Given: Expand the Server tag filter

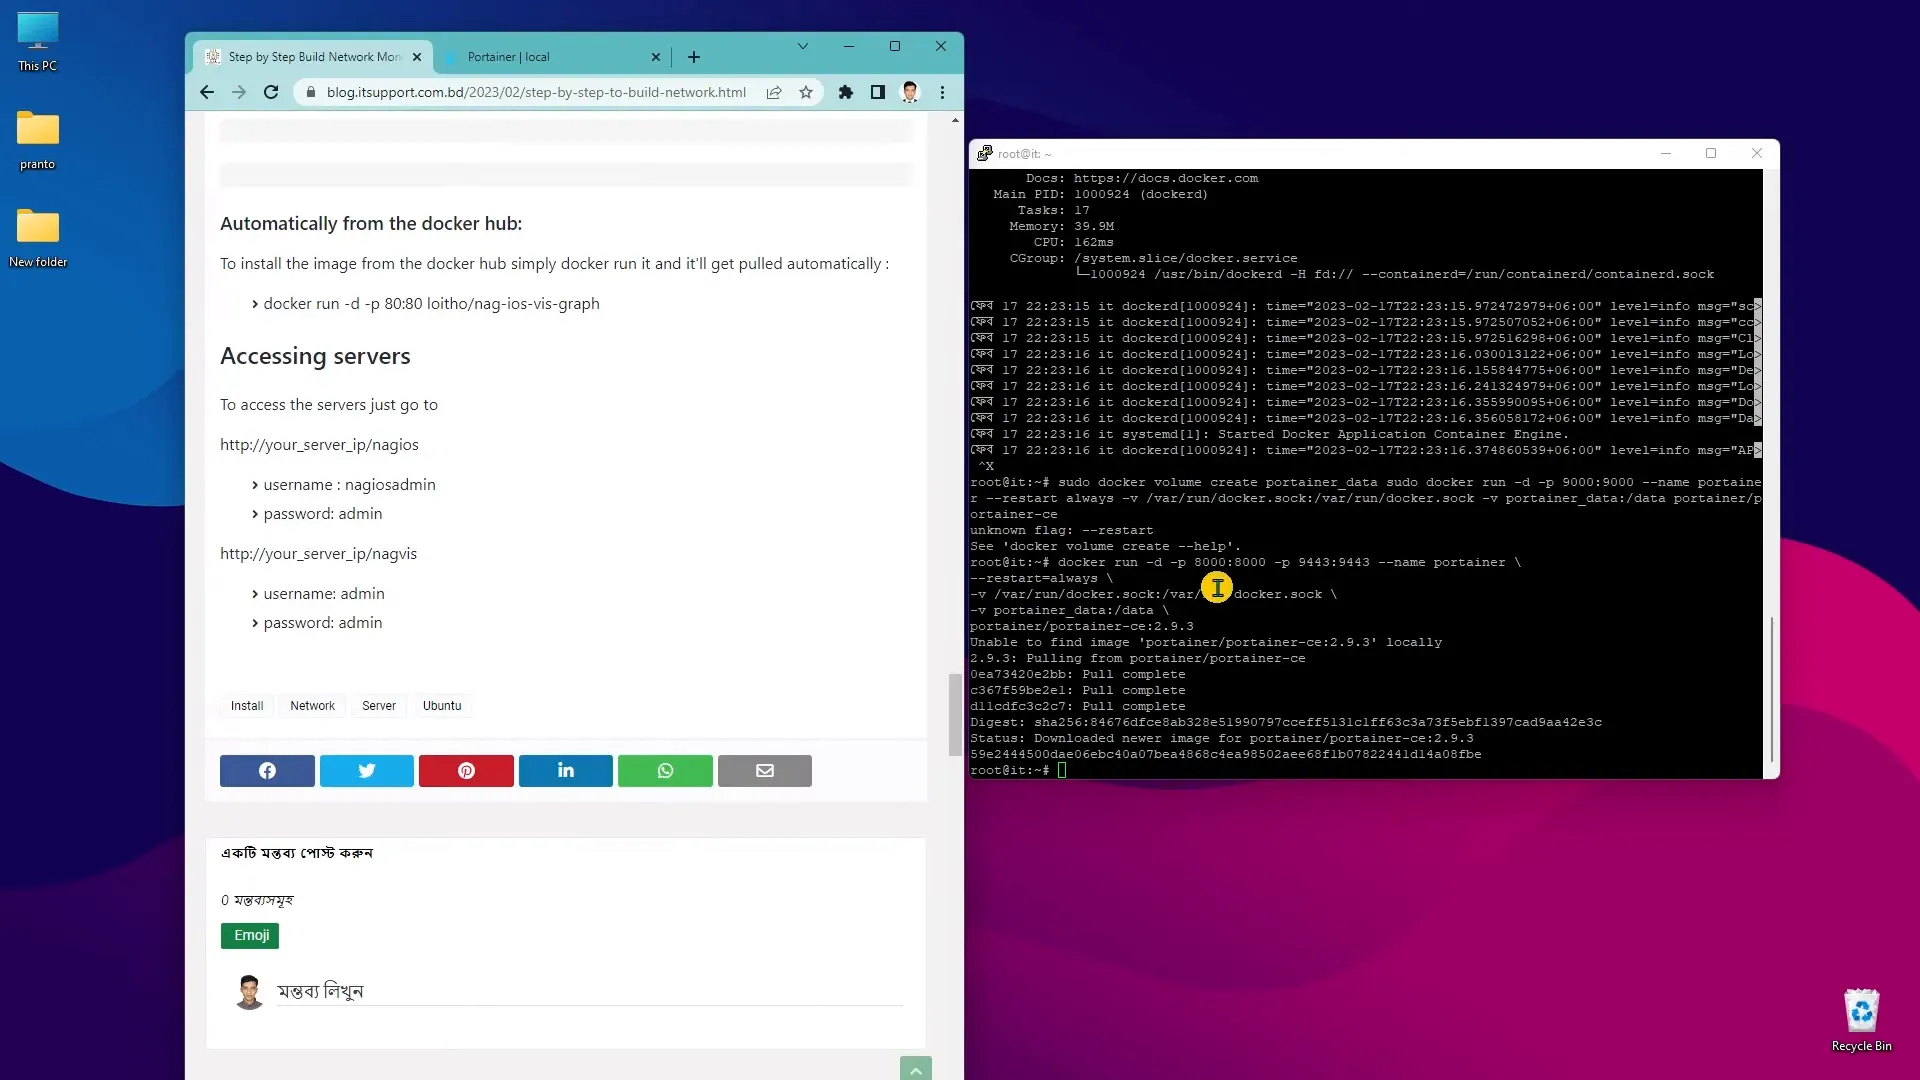Looking at the screenshot, I should [380, 705].
